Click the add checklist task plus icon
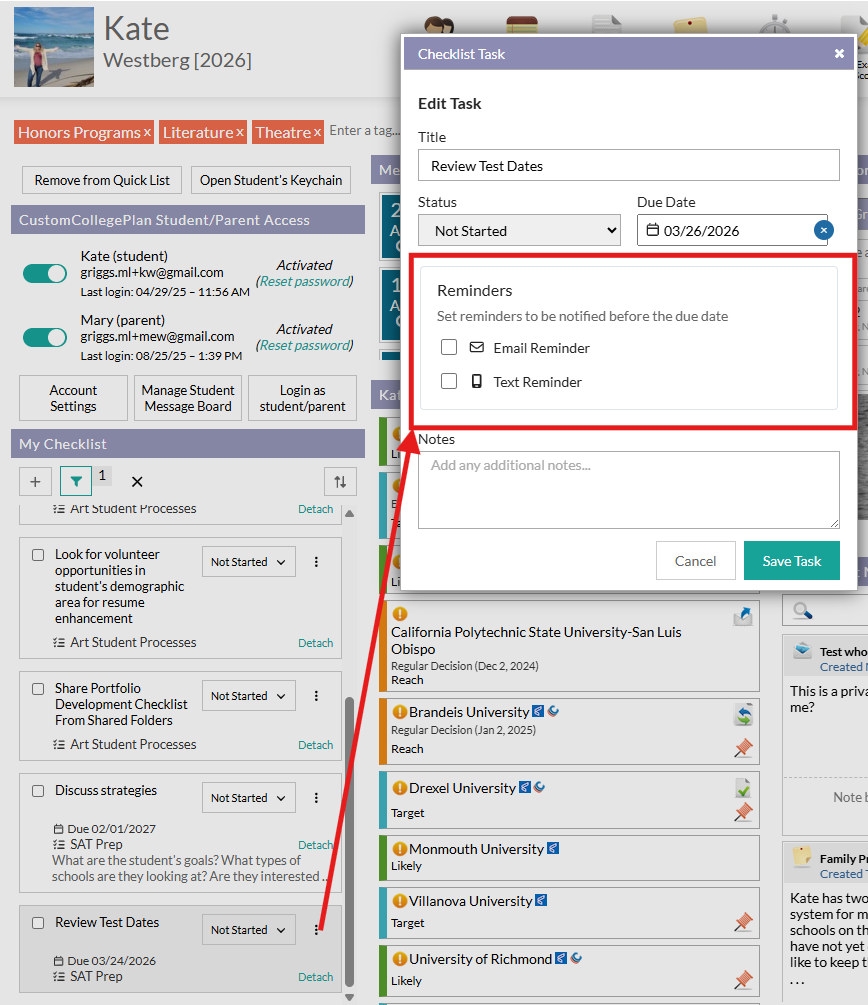Image resolution: width=868 pixels, height=1005 pixels. 35,481
